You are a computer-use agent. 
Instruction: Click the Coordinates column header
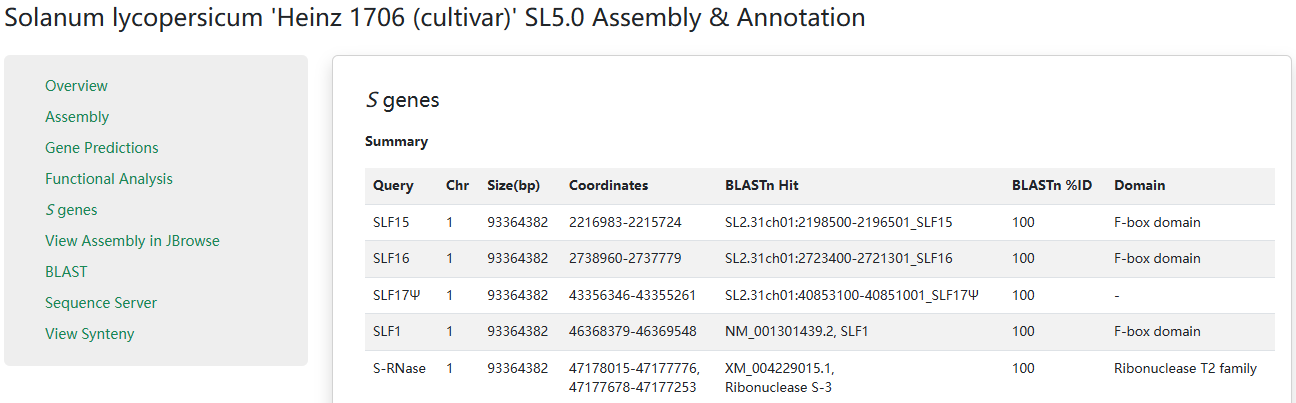tap(608, 185)
